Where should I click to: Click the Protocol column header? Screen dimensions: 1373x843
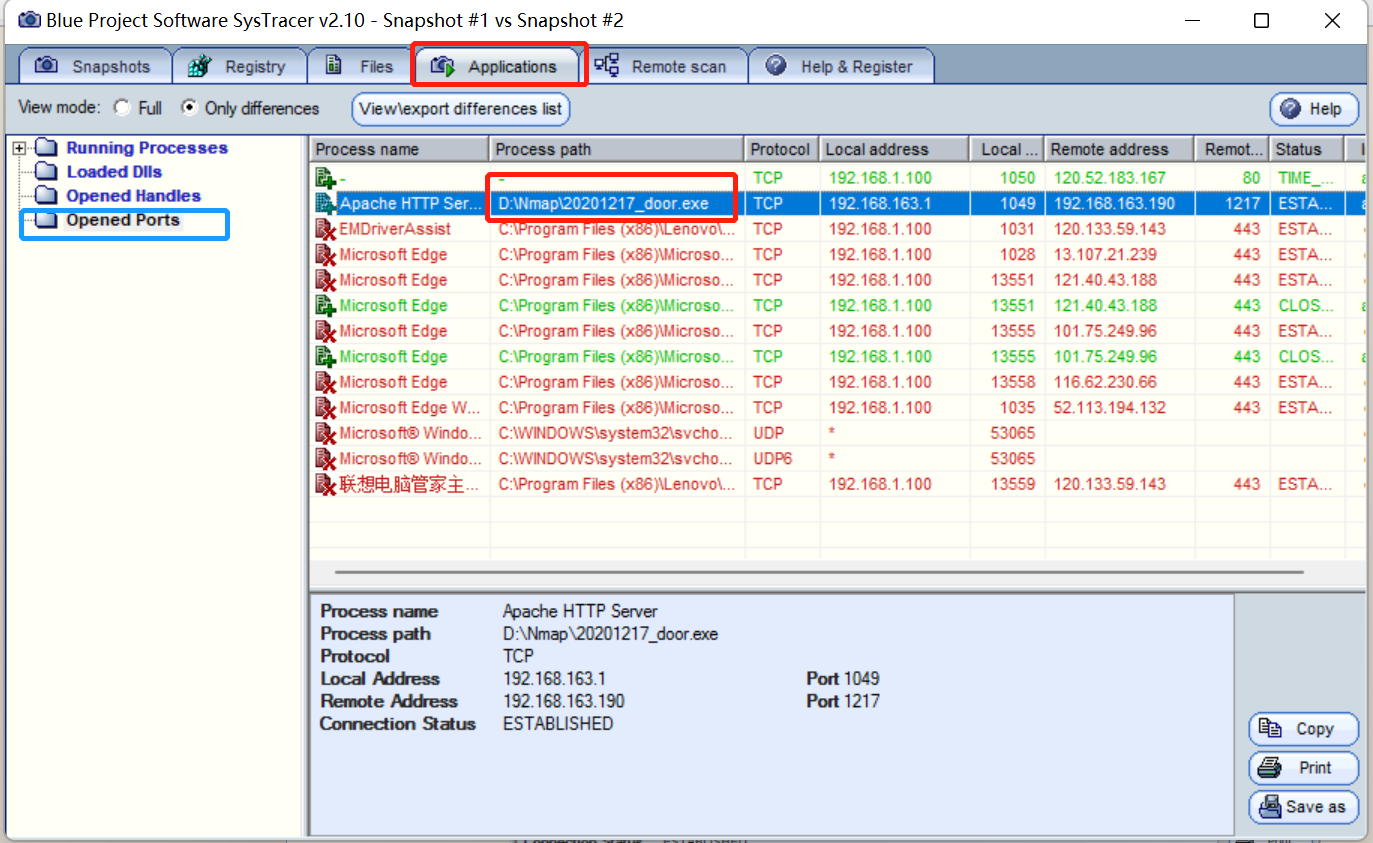point(781,149)
